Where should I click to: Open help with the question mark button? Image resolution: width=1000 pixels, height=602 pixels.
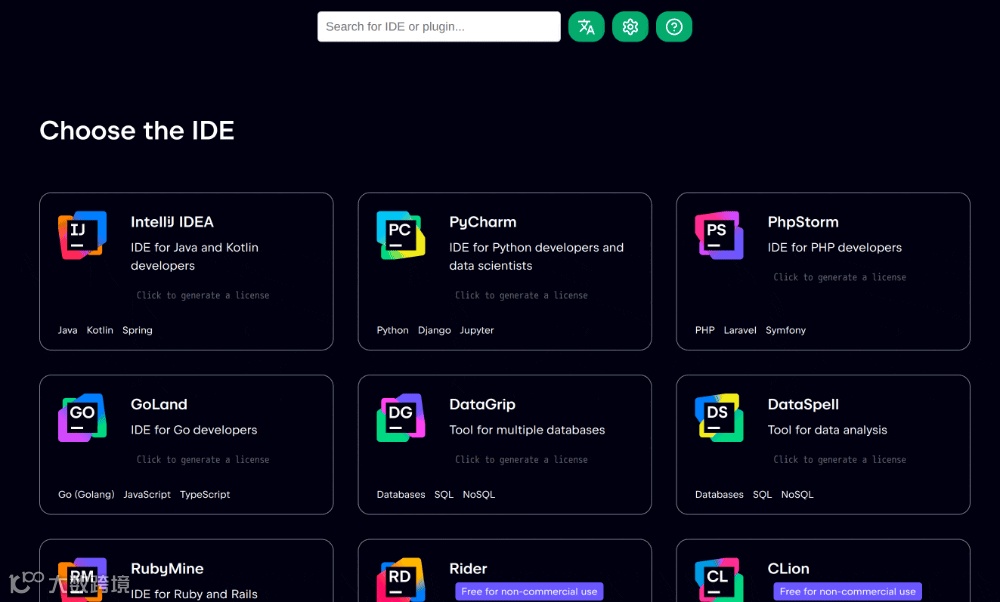click(x=674, y=27)
